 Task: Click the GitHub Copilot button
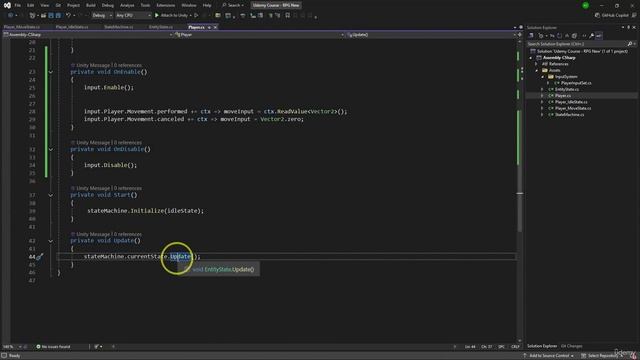(612, 16)
